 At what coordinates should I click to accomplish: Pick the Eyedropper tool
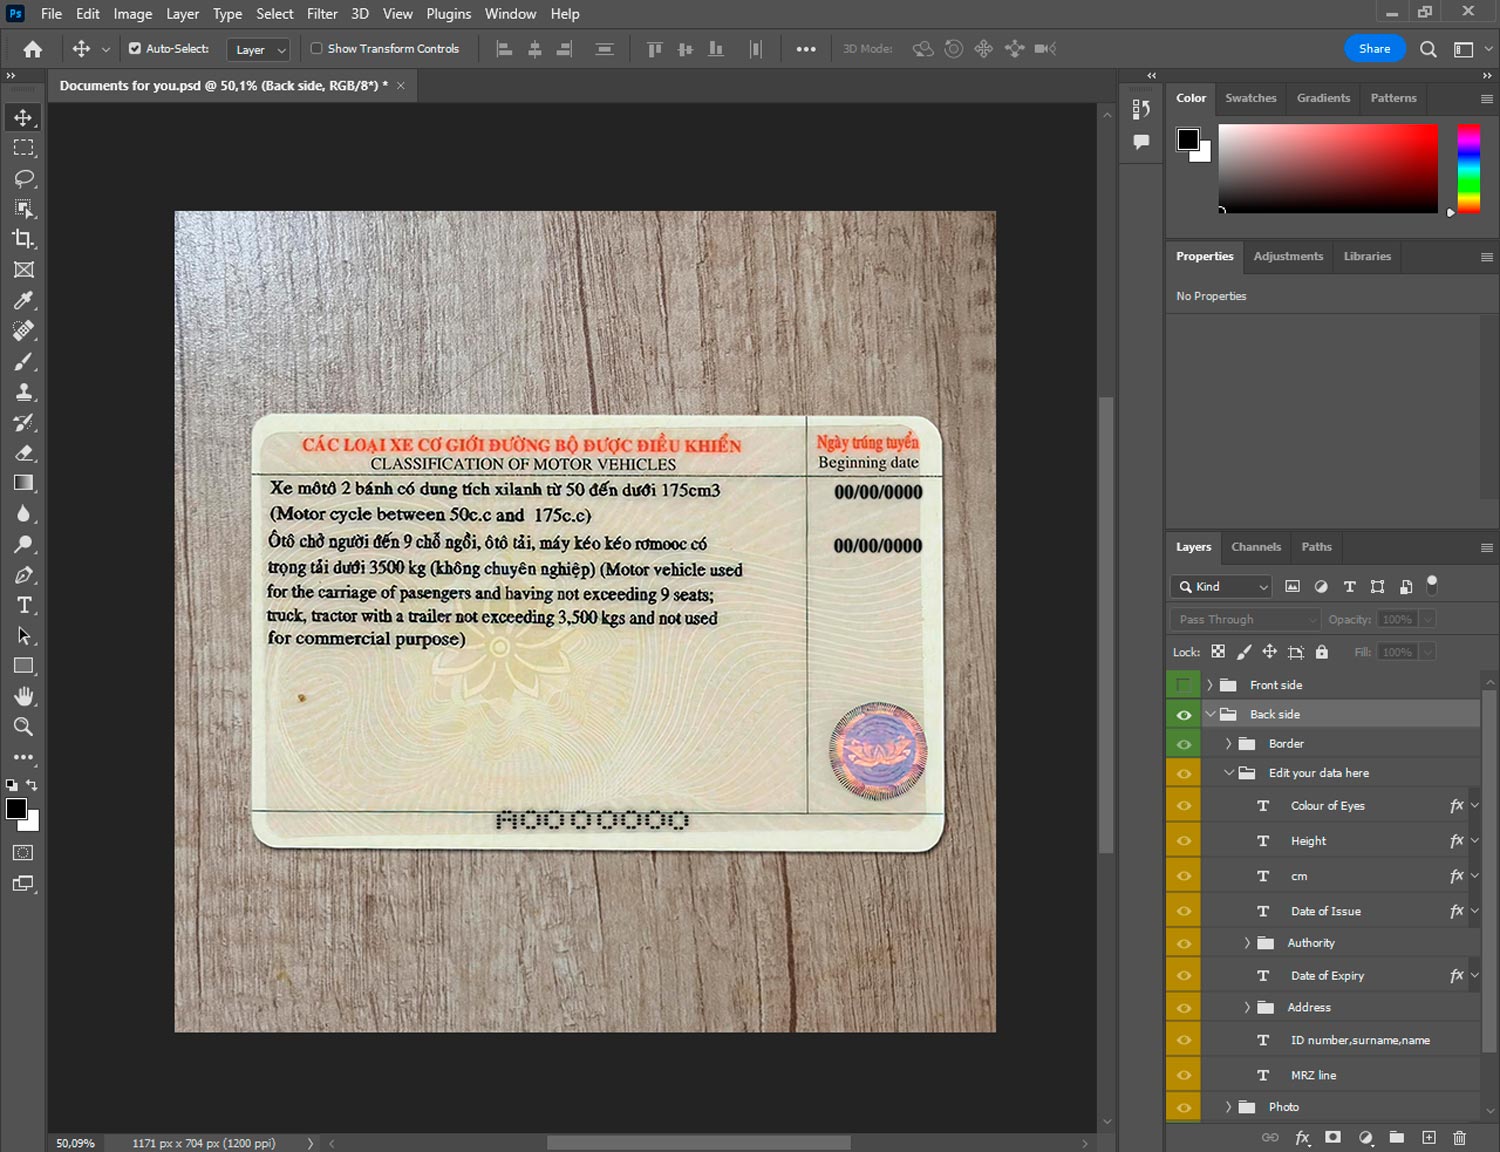[23, 300]
